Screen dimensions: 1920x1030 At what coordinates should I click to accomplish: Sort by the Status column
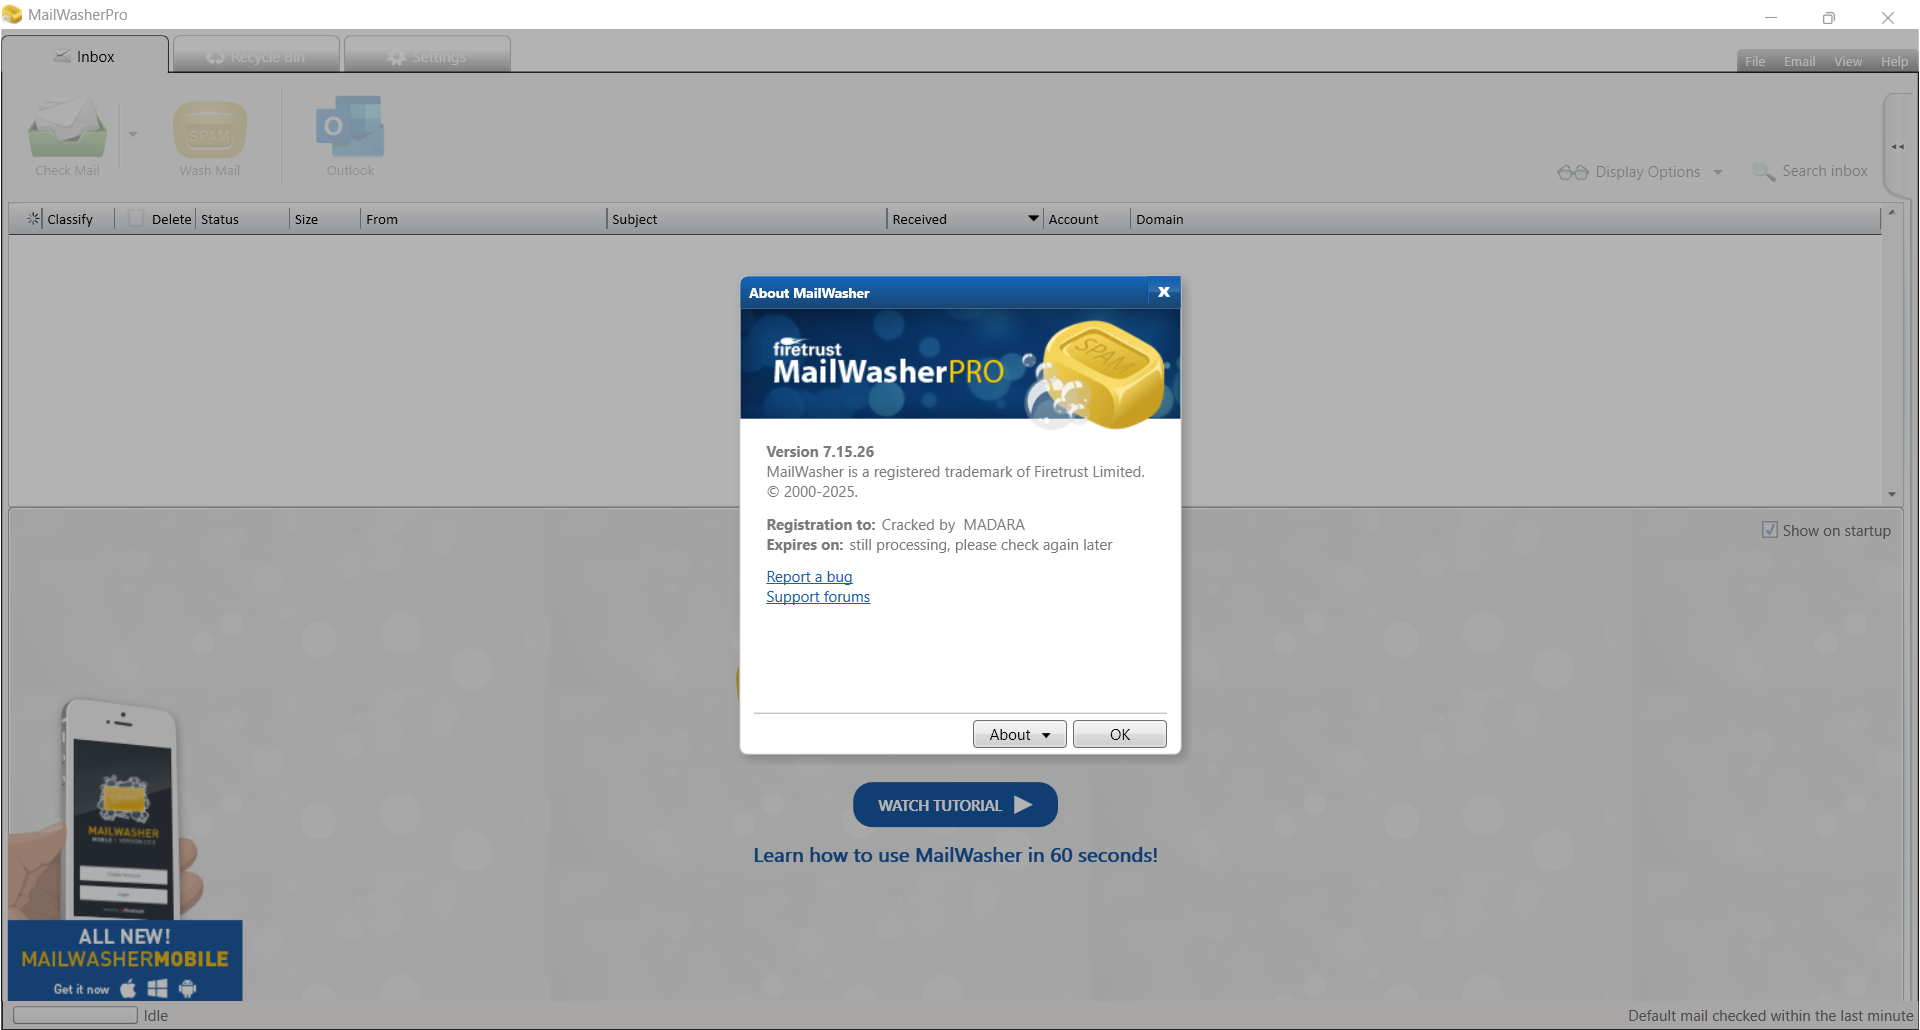[x=220, y=219]
